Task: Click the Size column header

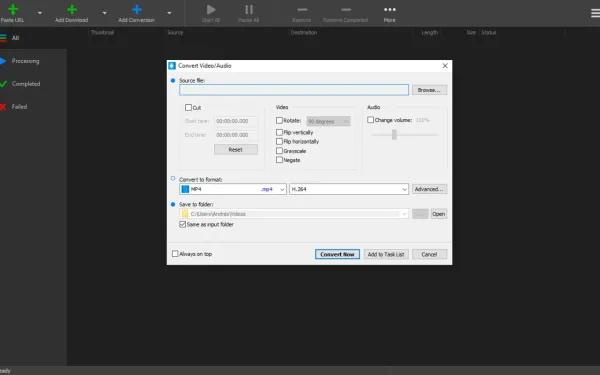Action: coord(471,33)
